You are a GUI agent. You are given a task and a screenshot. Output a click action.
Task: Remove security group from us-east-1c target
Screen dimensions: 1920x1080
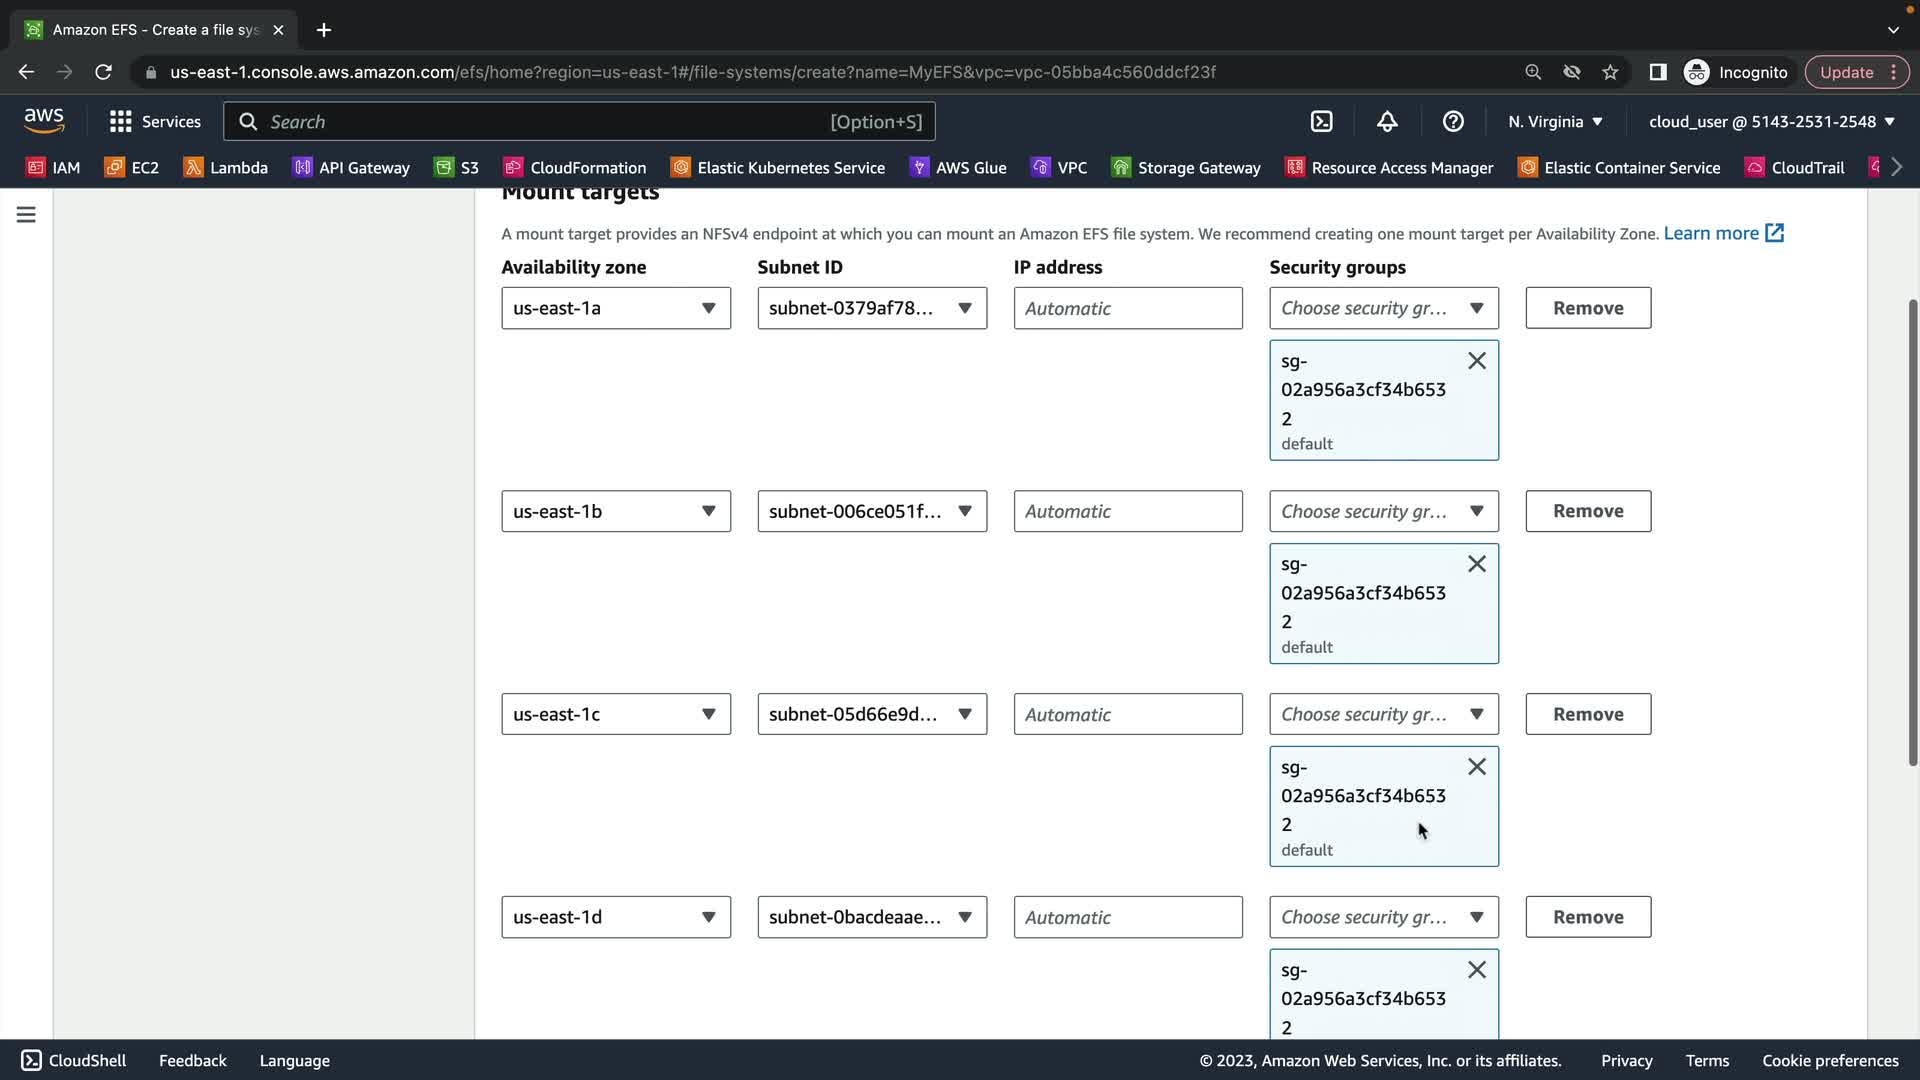tap(1476, 767)
